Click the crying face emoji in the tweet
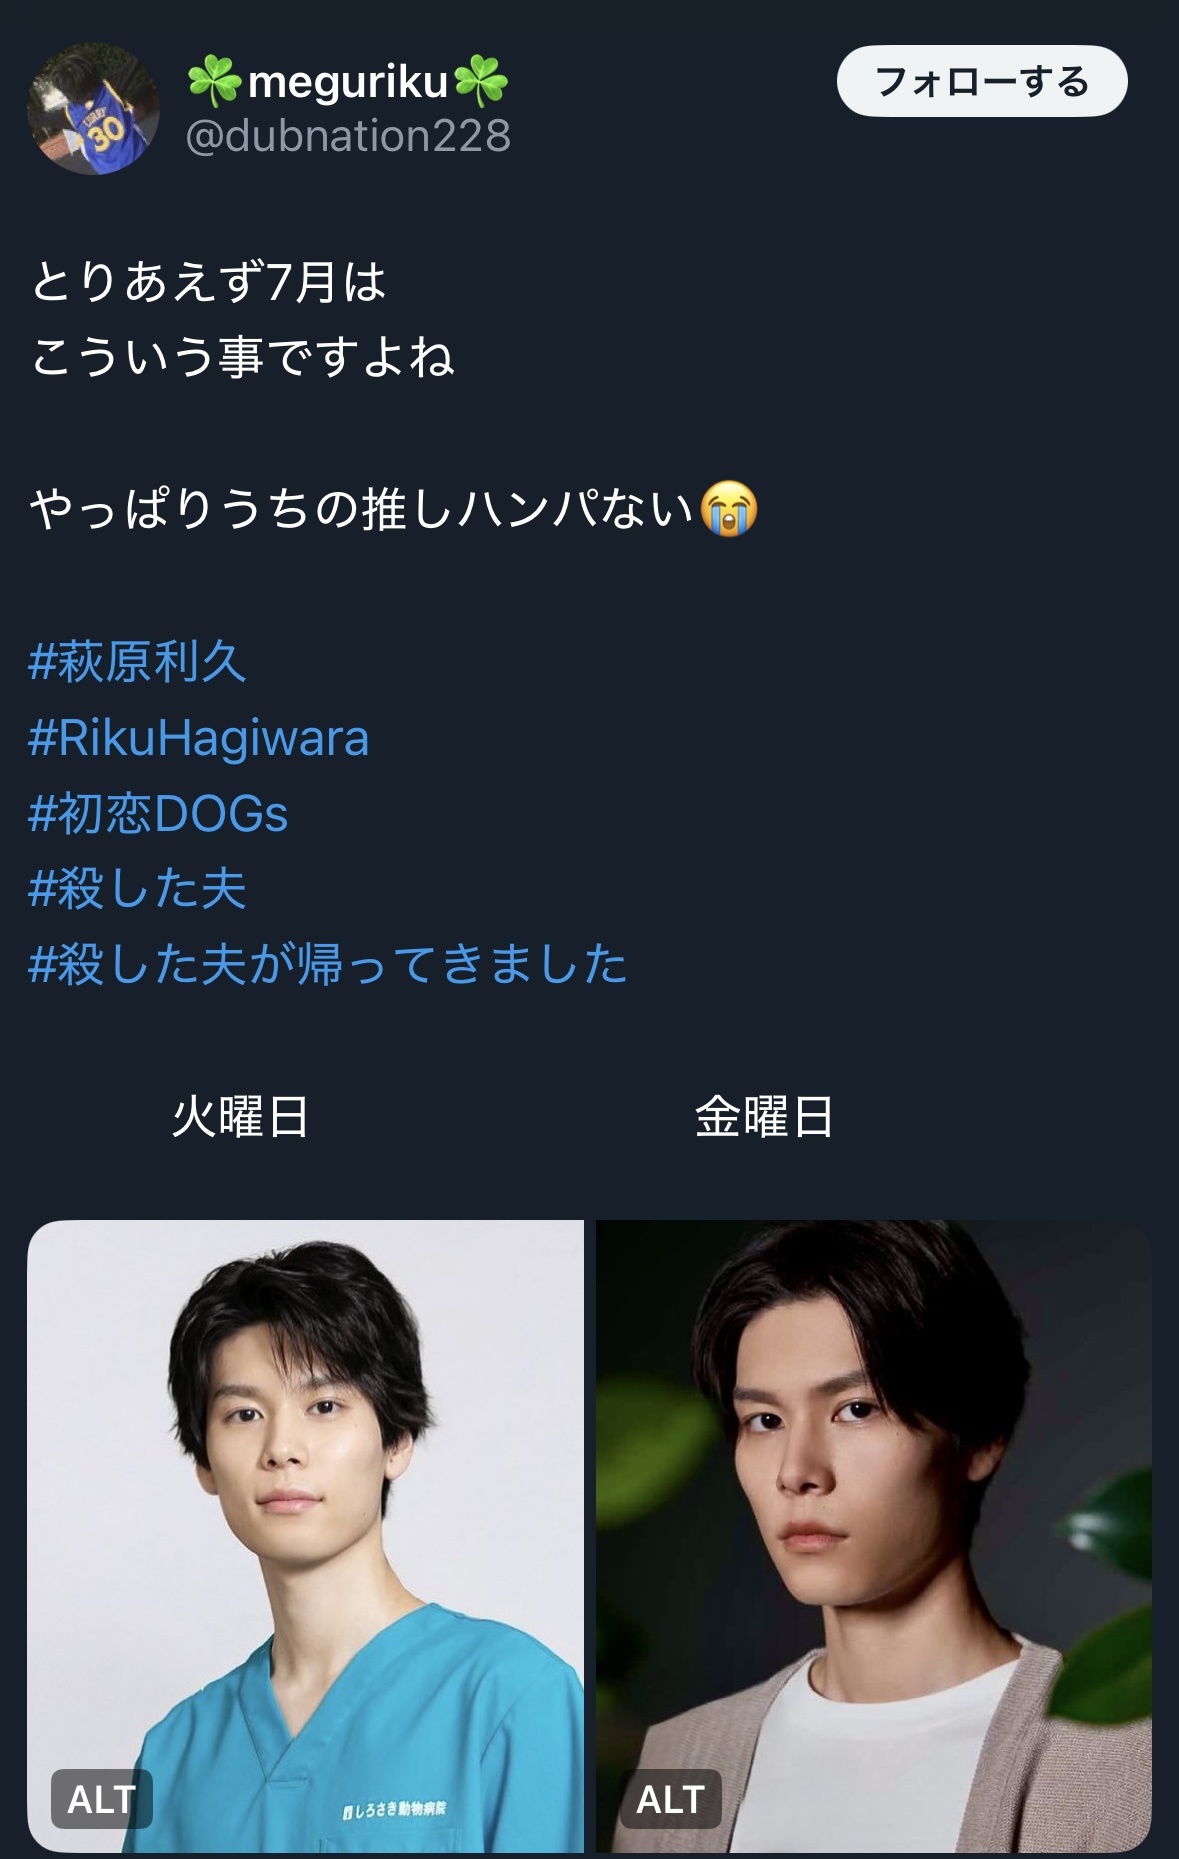 coord(729,508)
